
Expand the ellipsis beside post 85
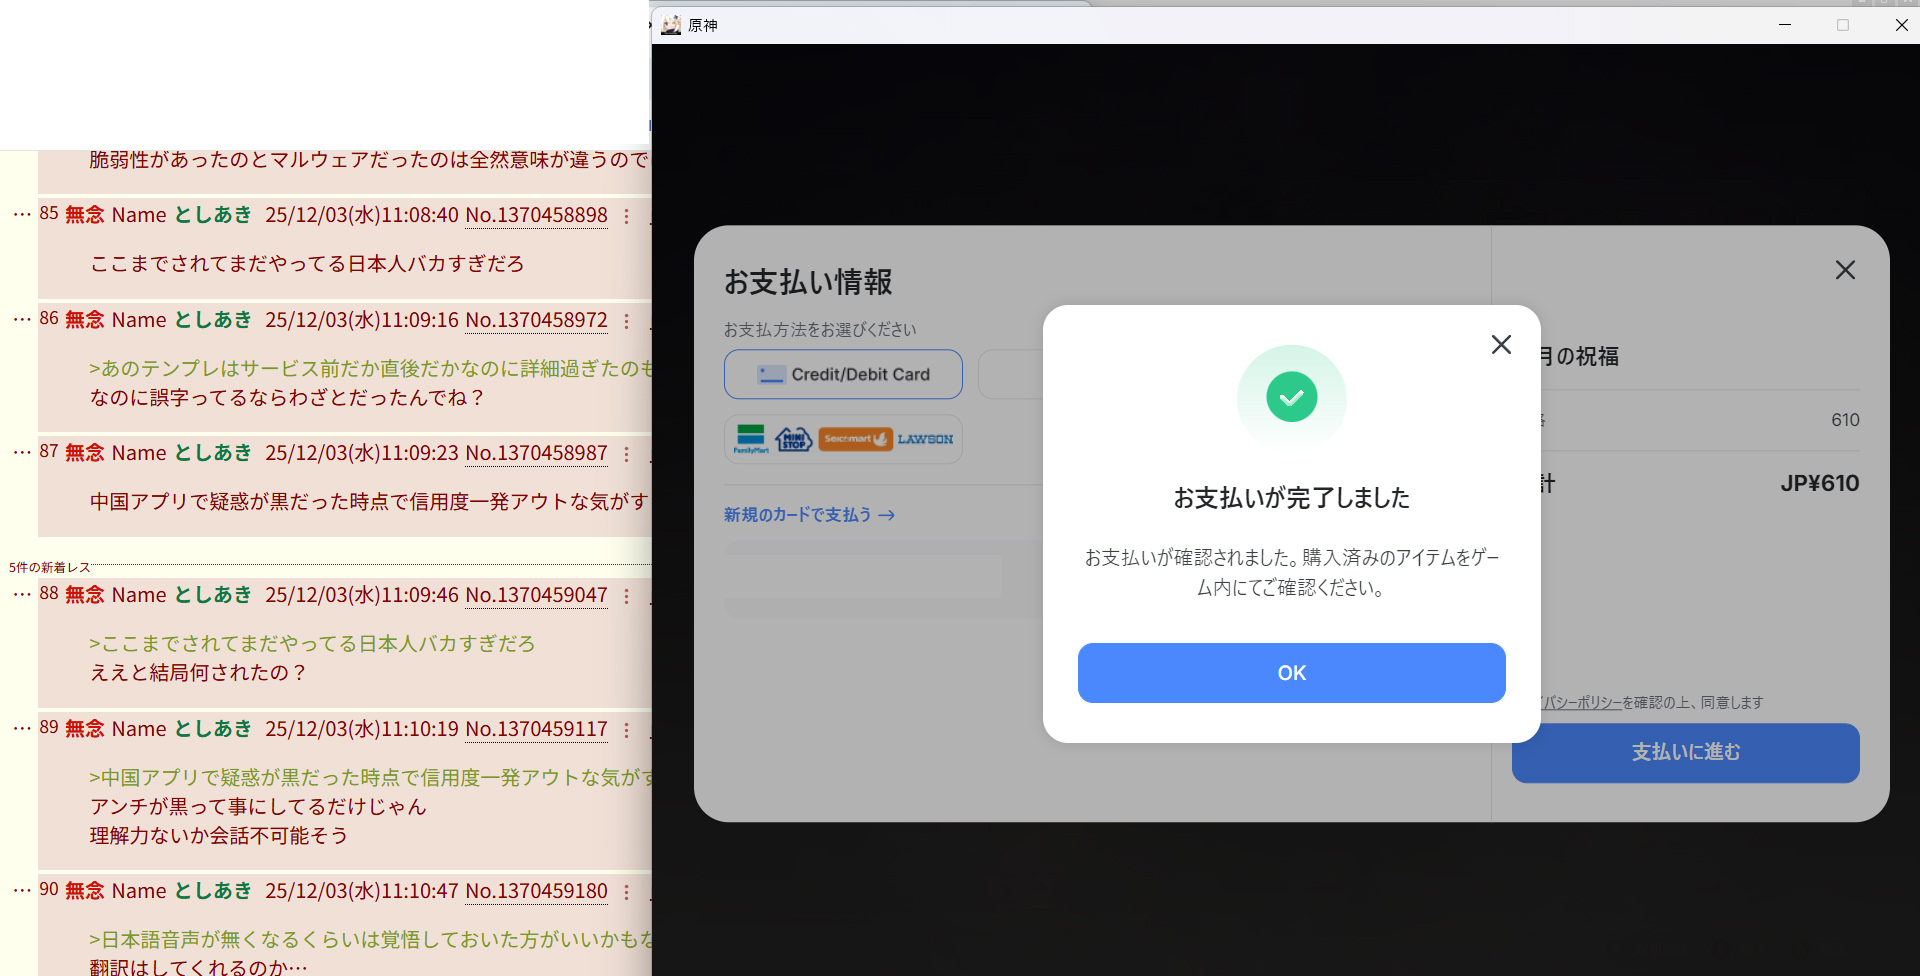click(x=22, y=215)
